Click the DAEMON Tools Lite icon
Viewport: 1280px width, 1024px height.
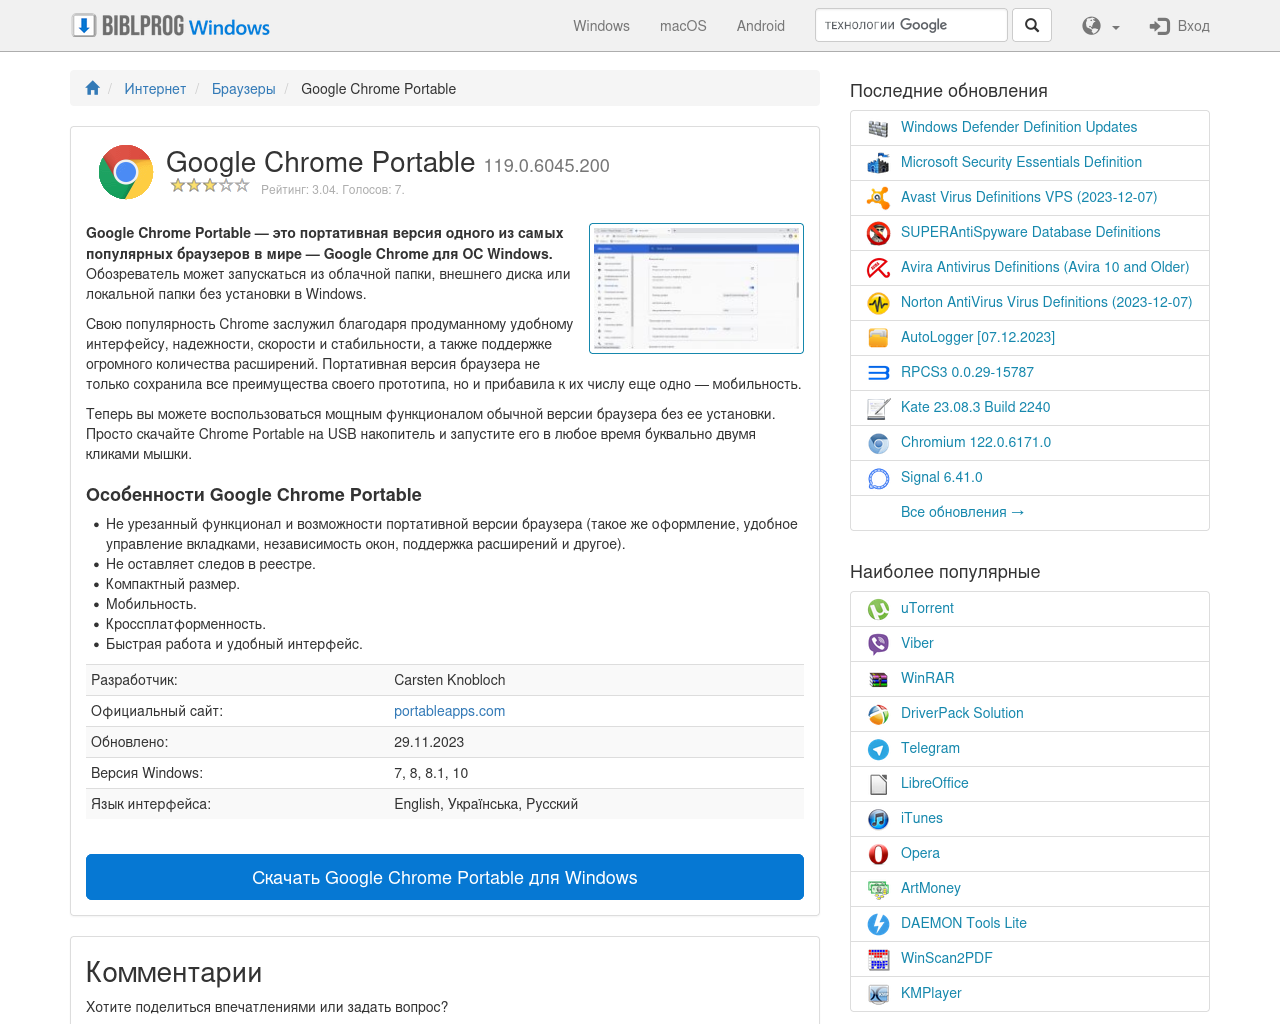[878, 924]
